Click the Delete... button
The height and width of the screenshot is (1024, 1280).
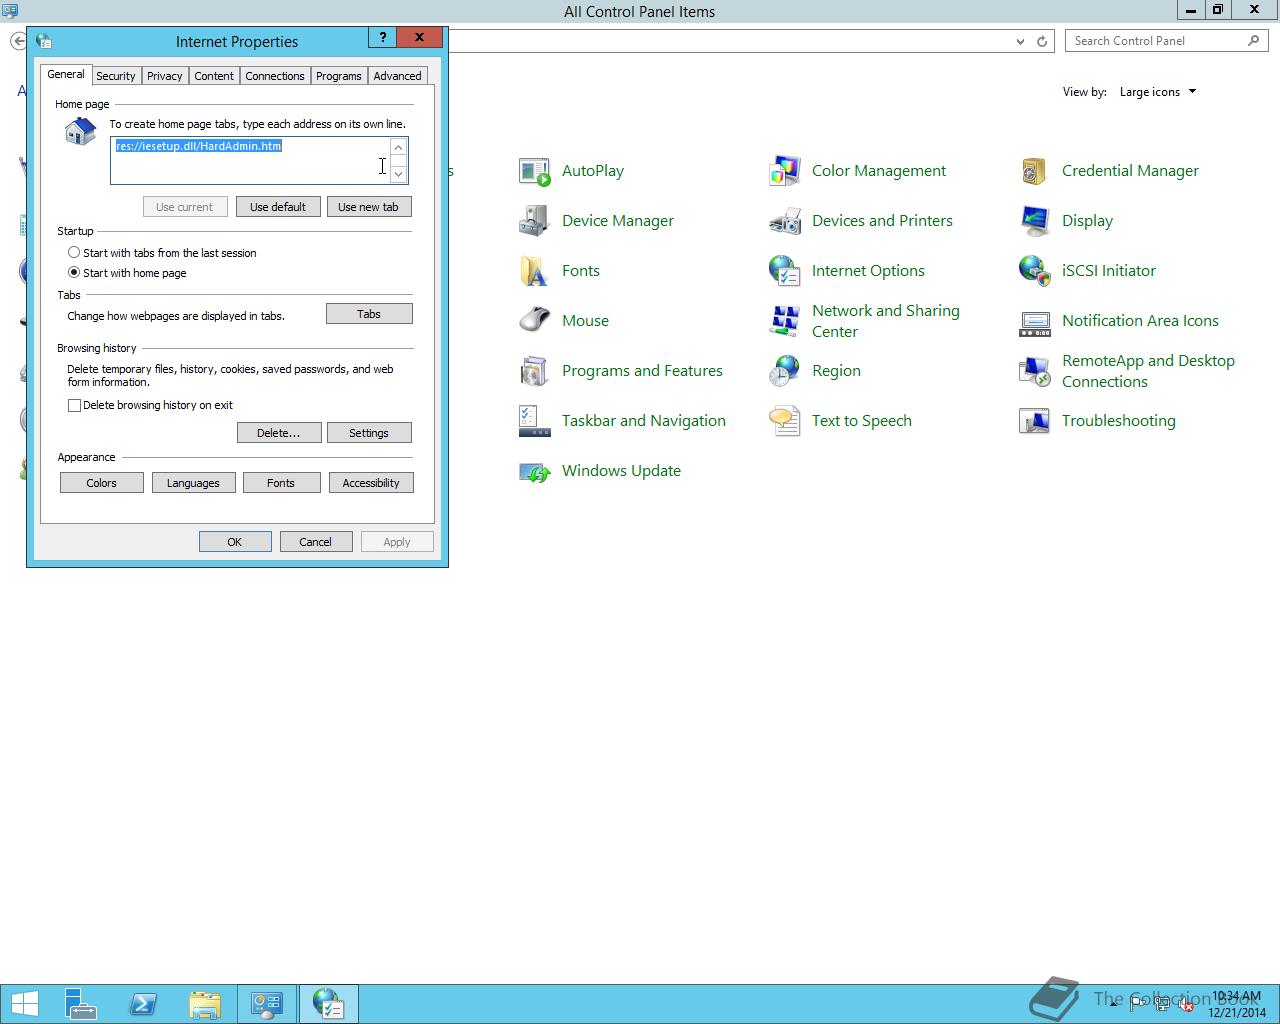[279, 433]
